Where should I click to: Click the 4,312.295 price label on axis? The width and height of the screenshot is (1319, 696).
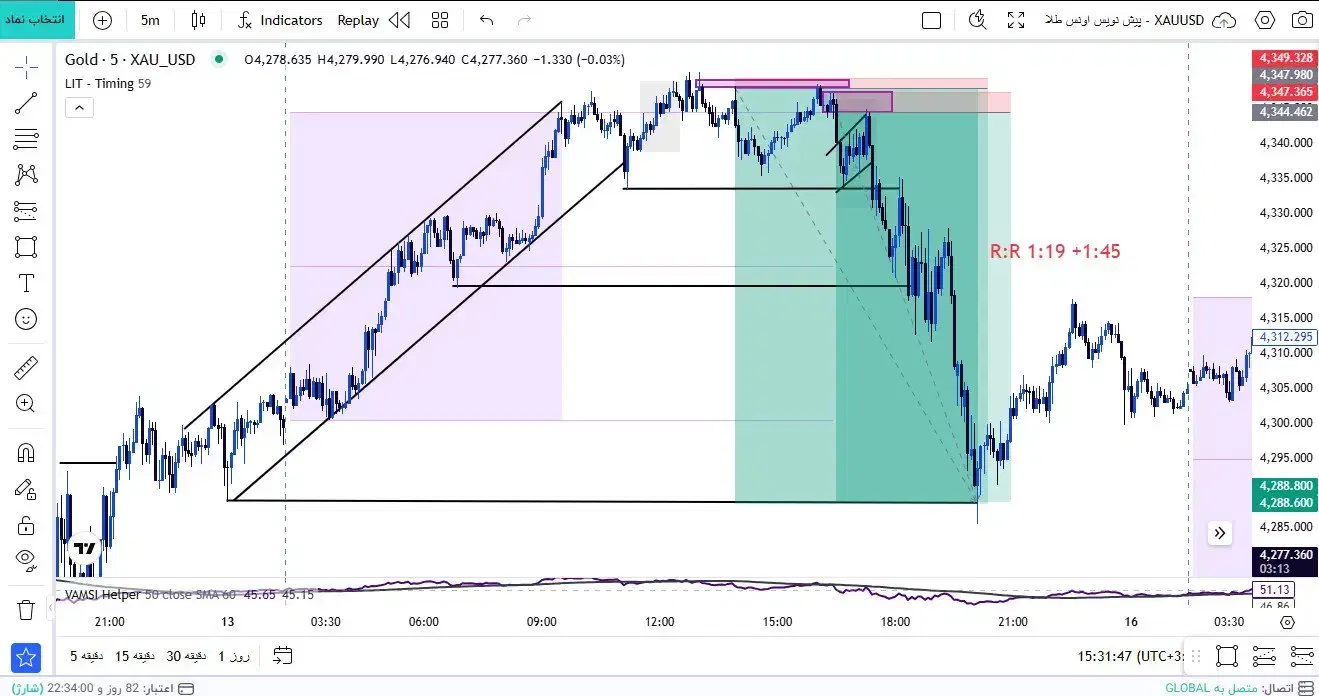[x=1284, y=337]
